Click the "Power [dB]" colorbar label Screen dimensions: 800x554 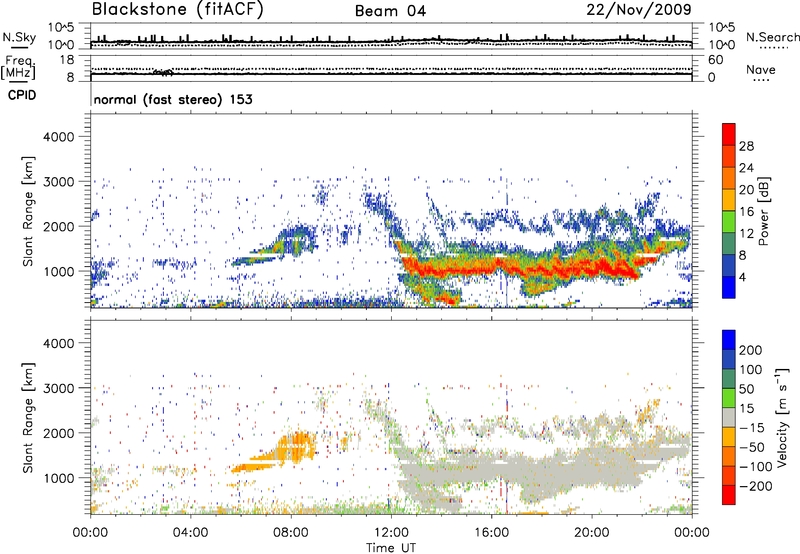point(764,211)
